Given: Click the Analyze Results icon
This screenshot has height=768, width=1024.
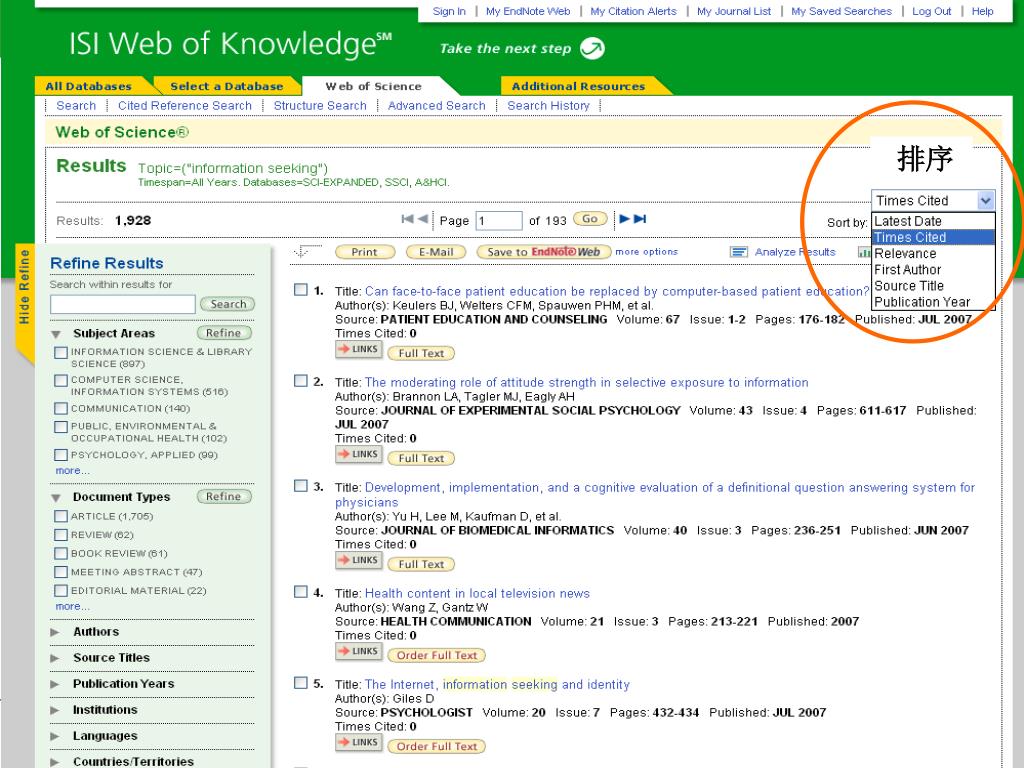Looking at the screenshot, I should 739,252.
